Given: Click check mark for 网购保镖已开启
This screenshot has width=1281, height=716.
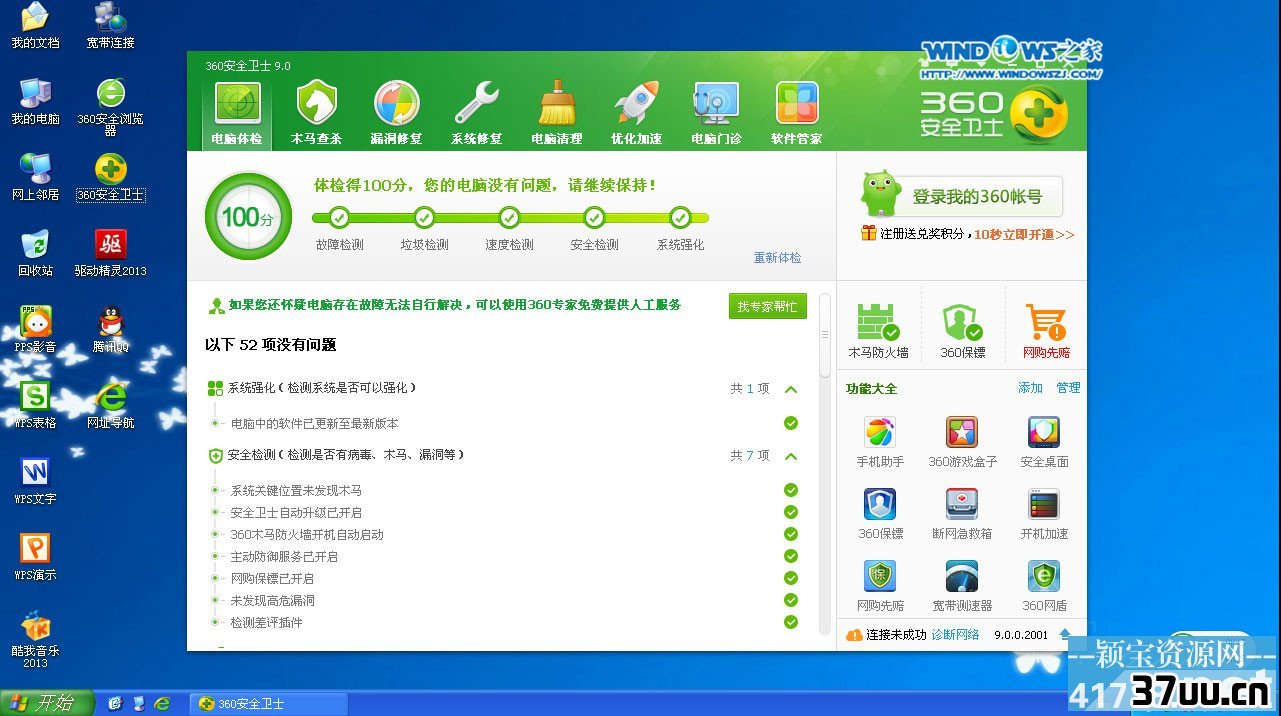Looking at the screenshot, I should [791, 578].
